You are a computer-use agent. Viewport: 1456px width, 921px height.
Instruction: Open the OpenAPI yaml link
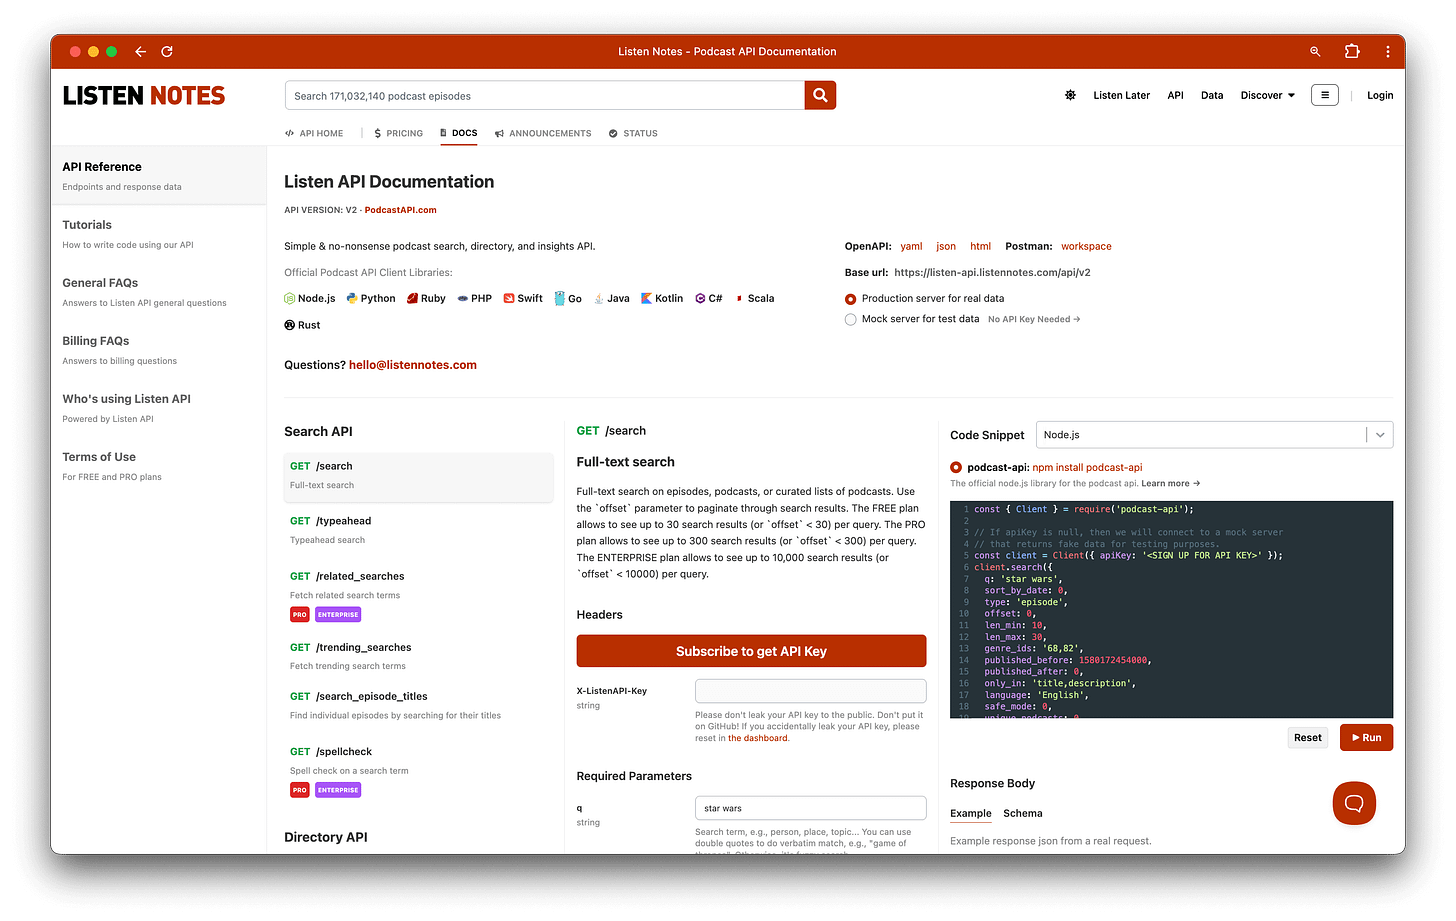point(911,246)
